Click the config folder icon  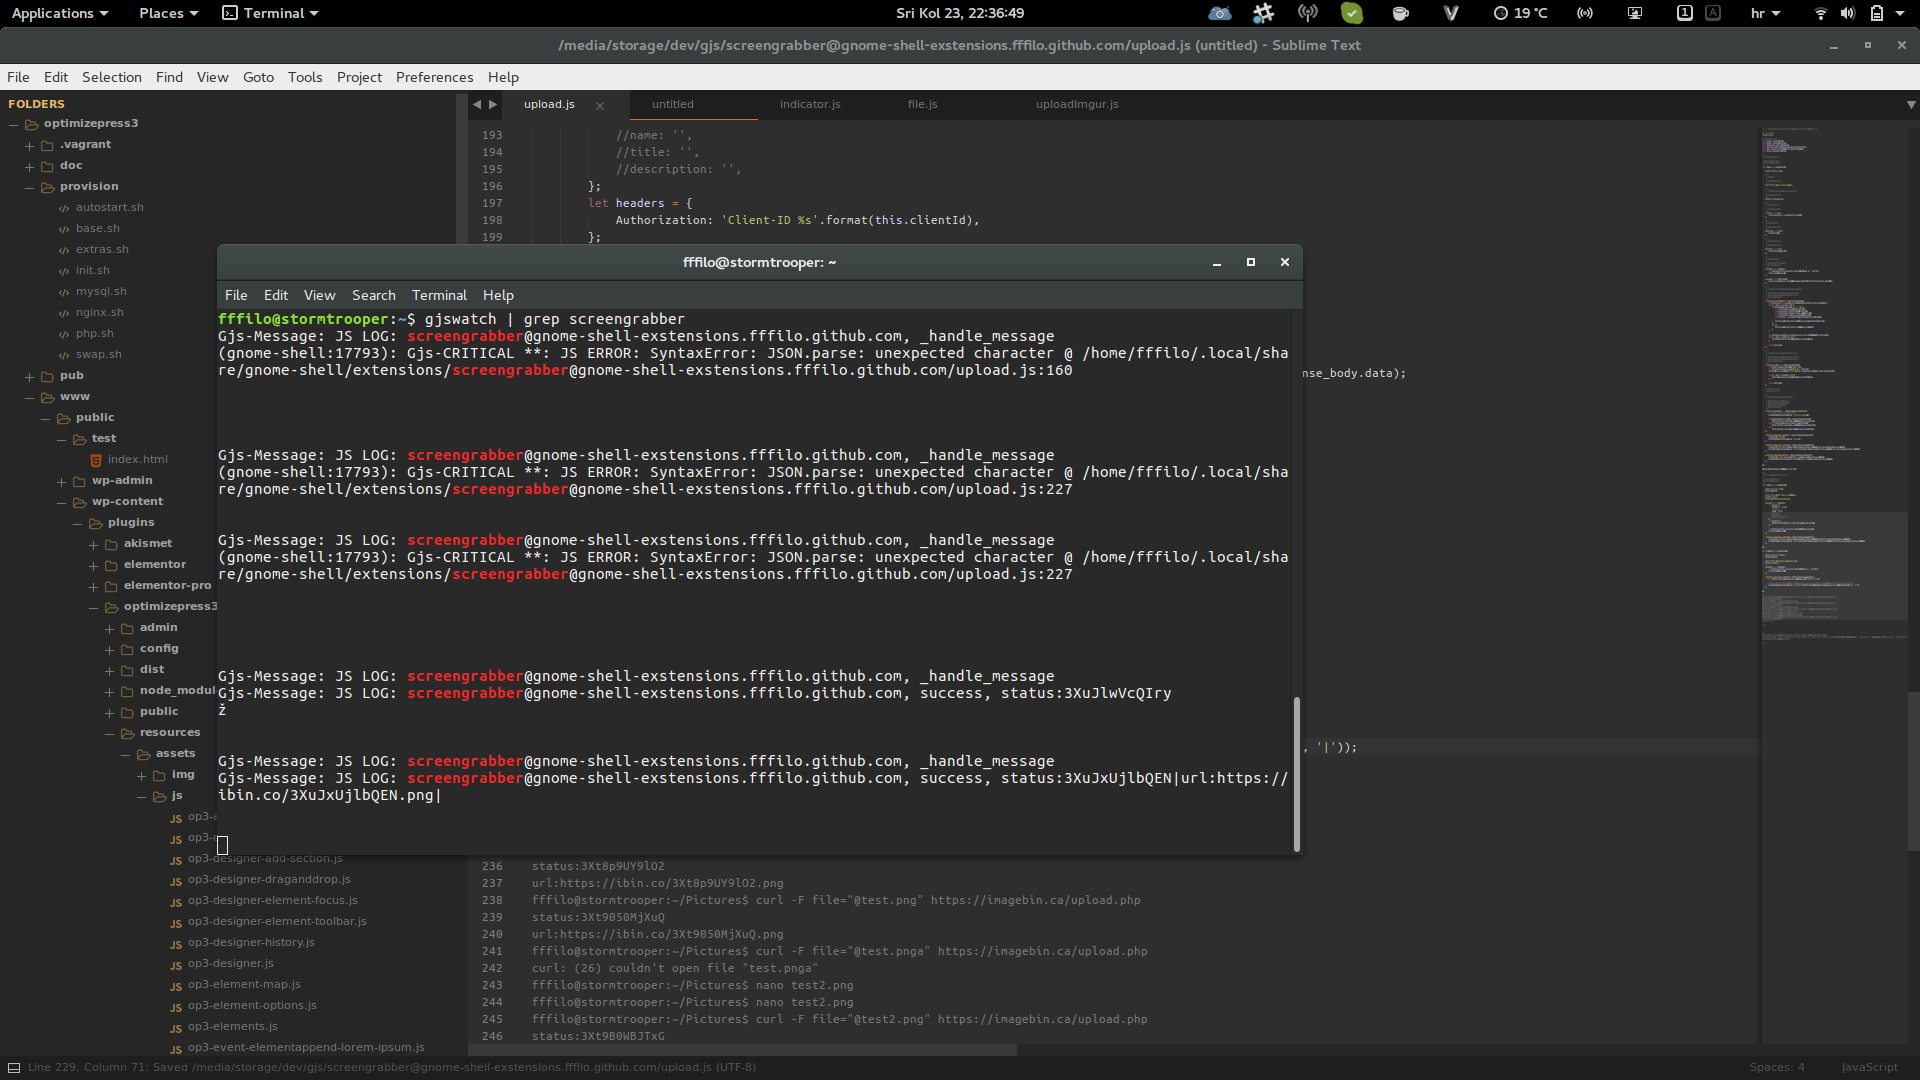pos(127,649)
